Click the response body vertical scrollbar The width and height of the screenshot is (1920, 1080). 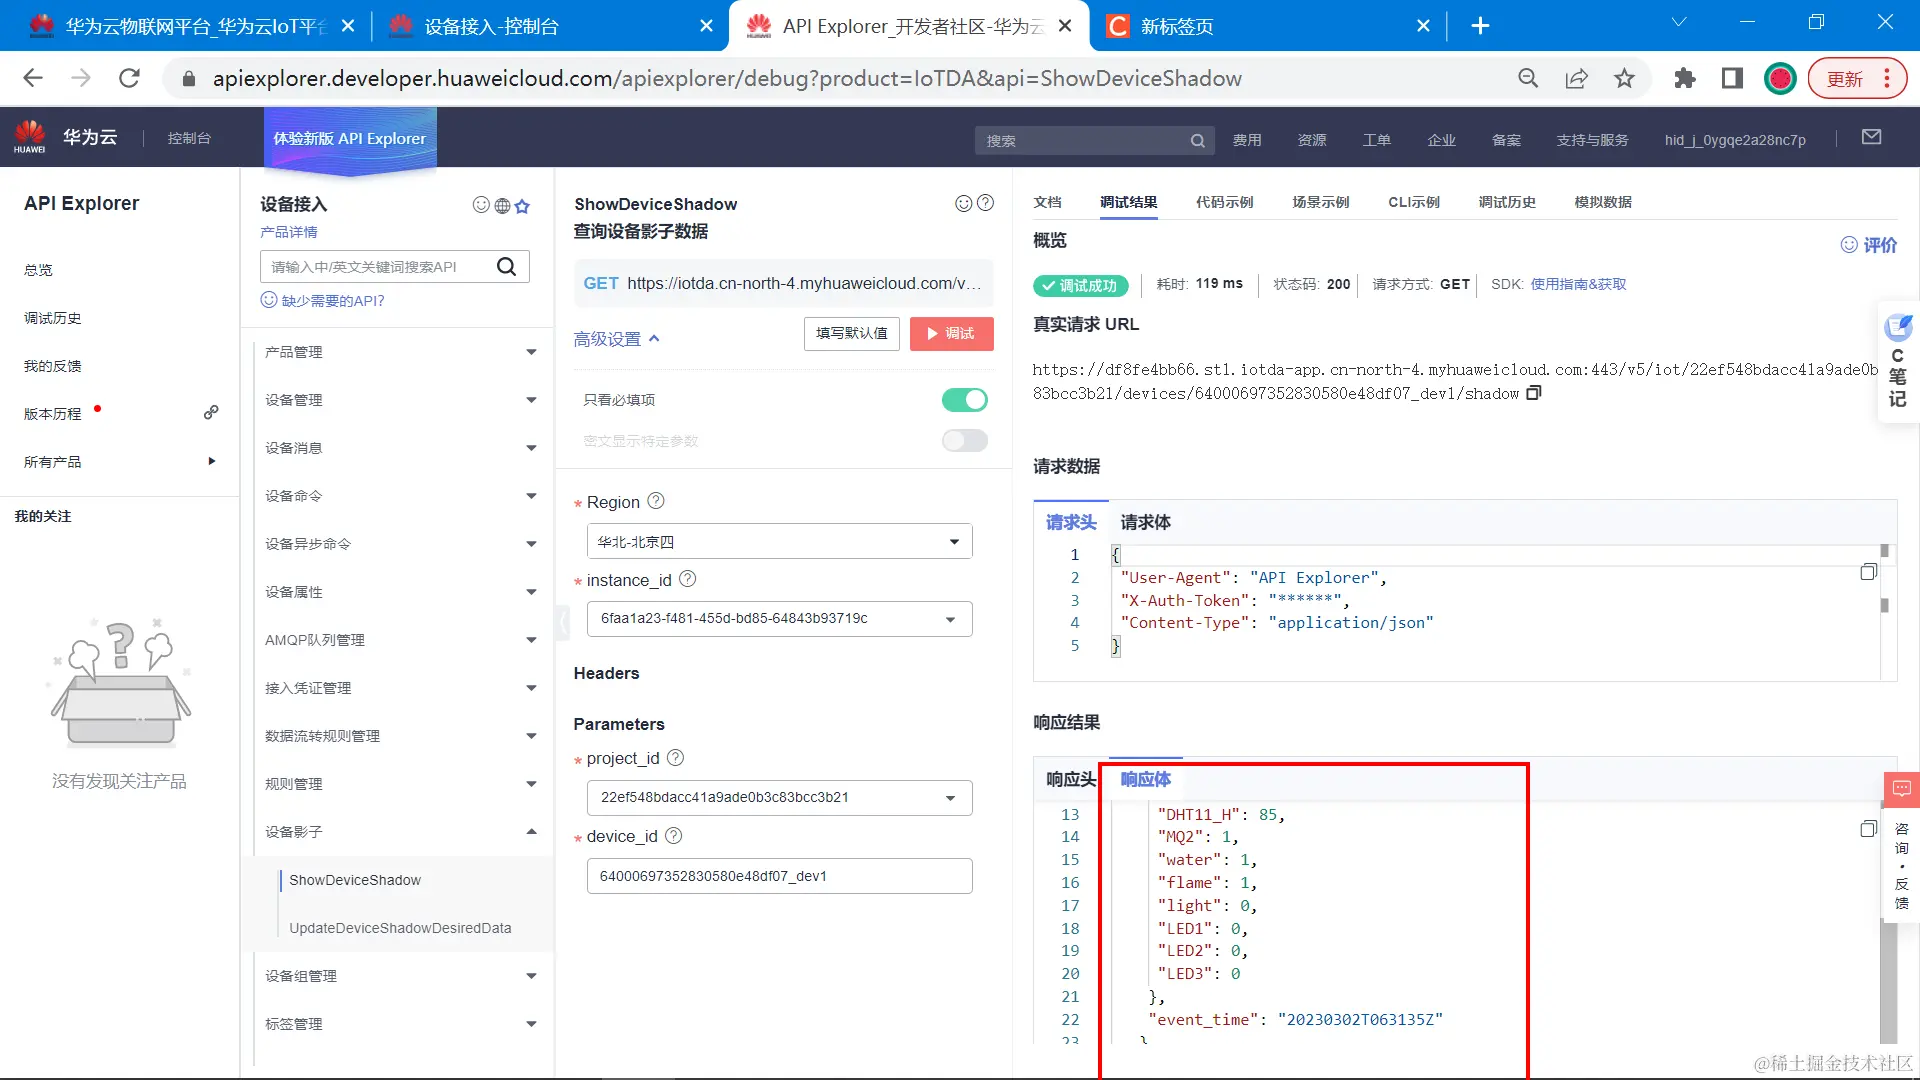[x=1887, y=982]
